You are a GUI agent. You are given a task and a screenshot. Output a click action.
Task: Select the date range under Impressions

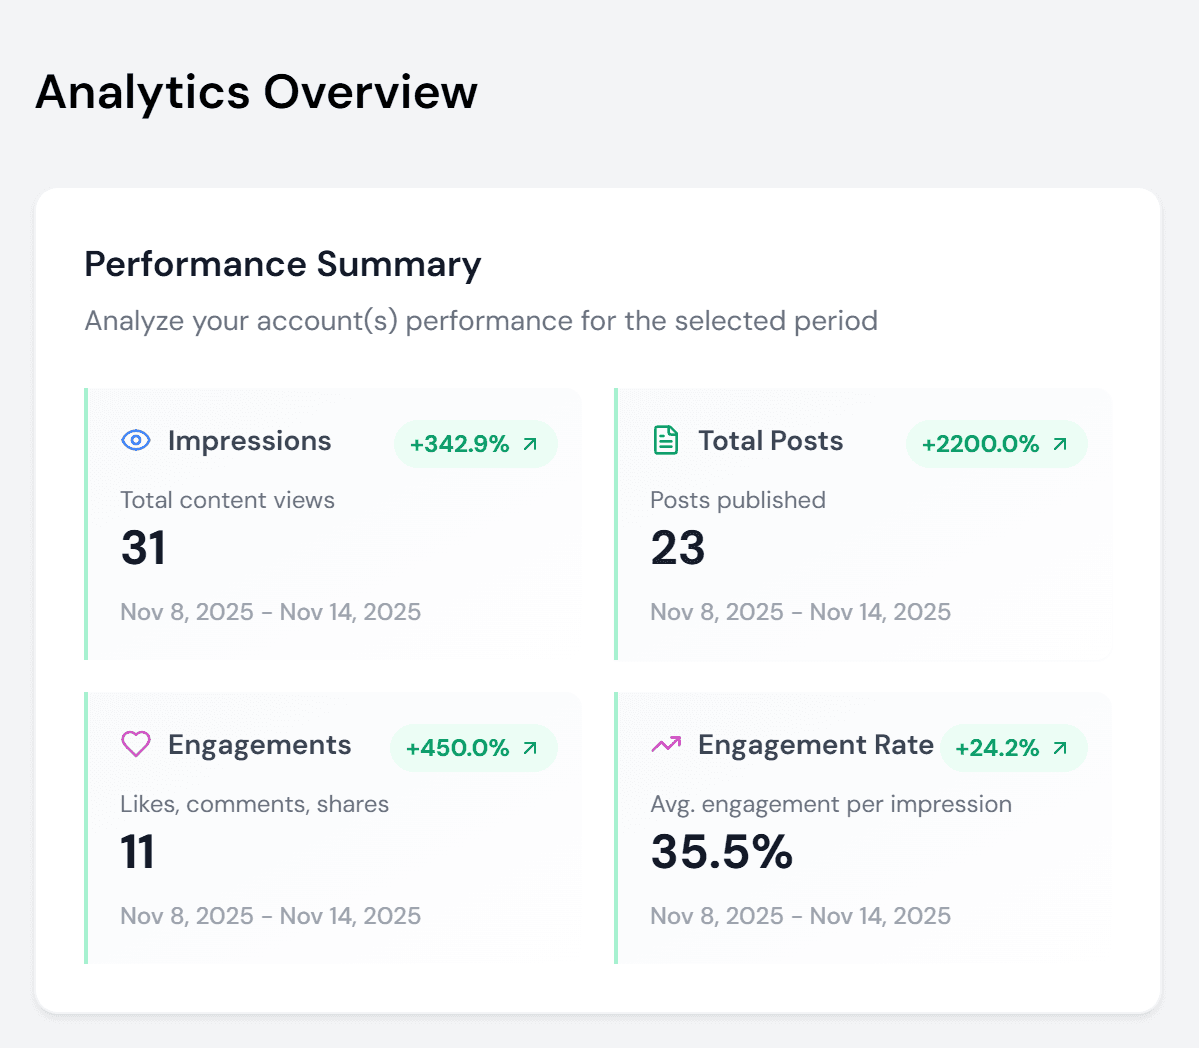pos(270,611)
